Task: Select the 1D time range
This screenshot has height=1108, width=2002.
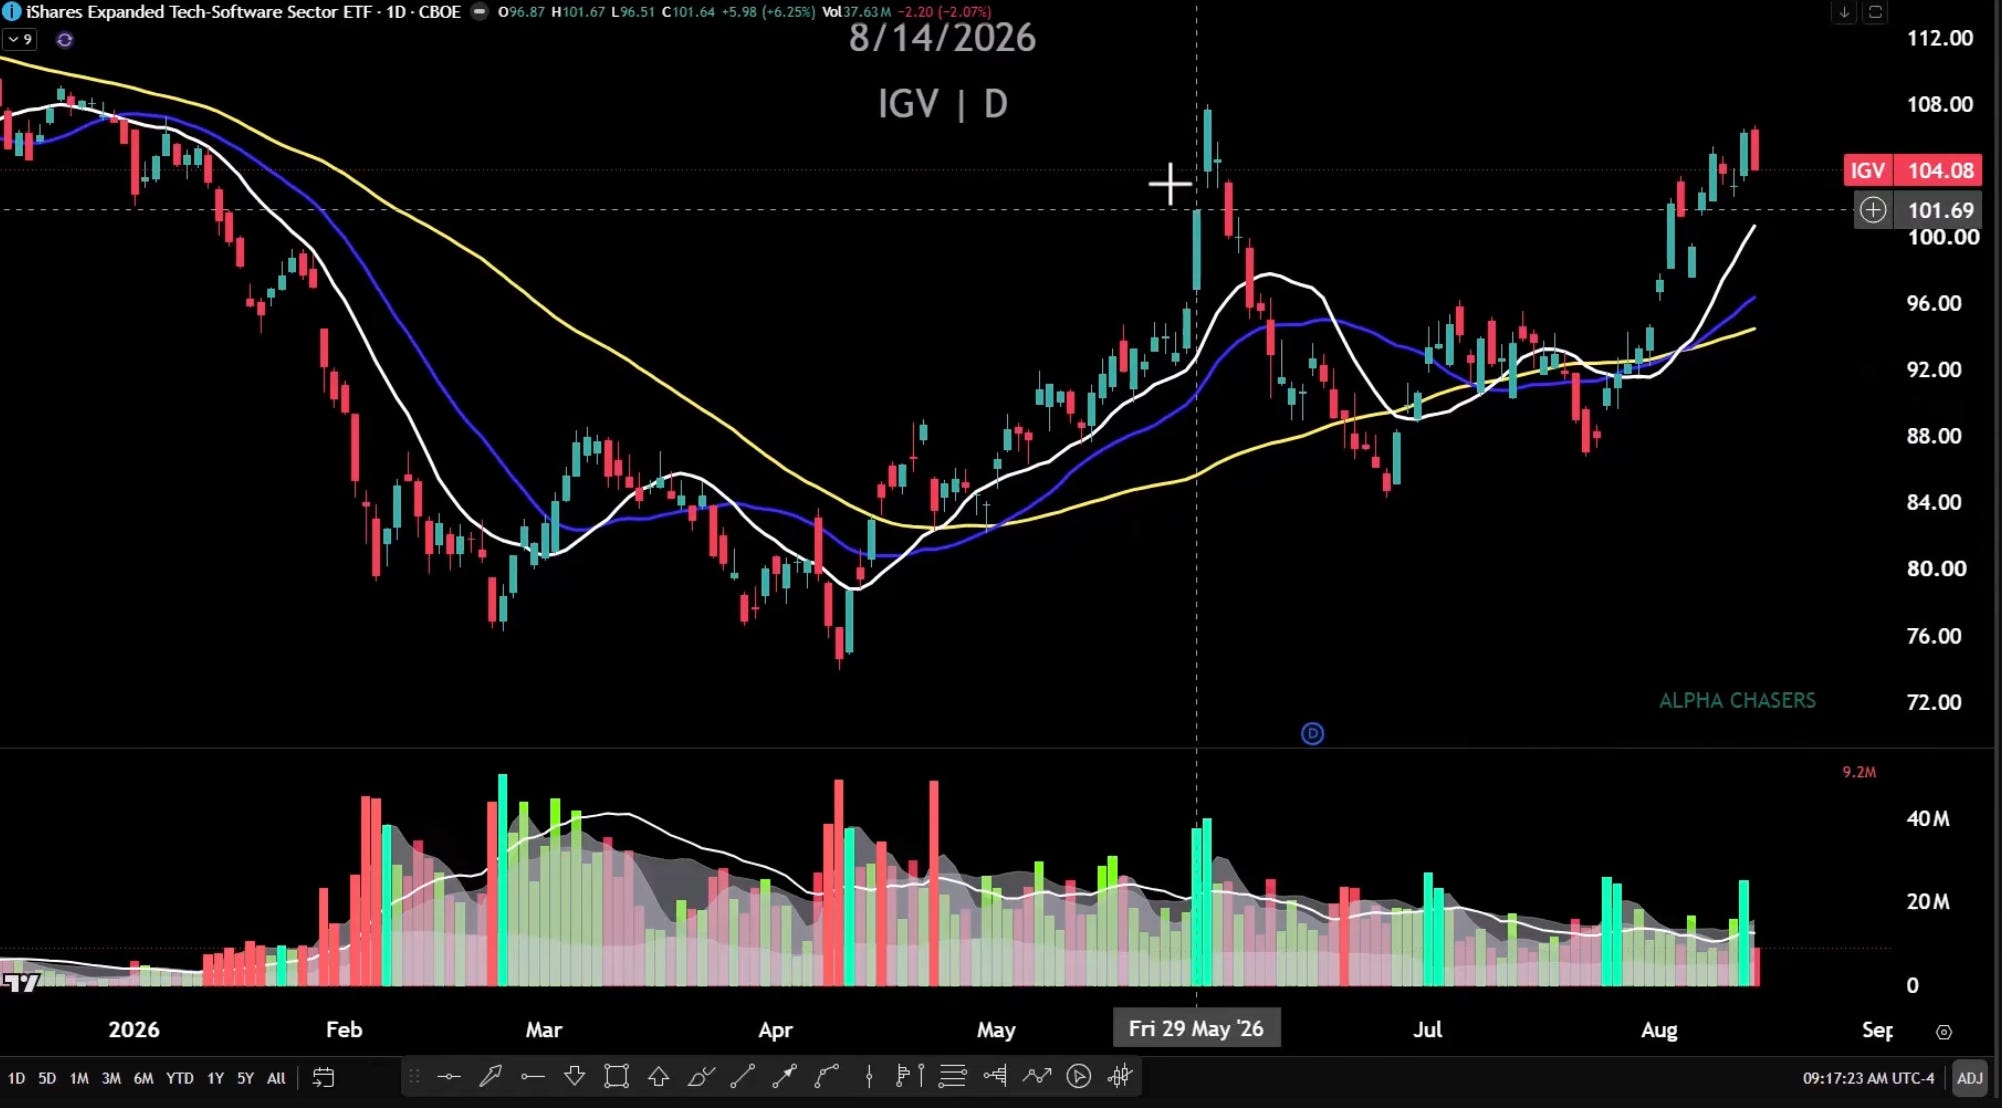Action: click(16, 1078)
